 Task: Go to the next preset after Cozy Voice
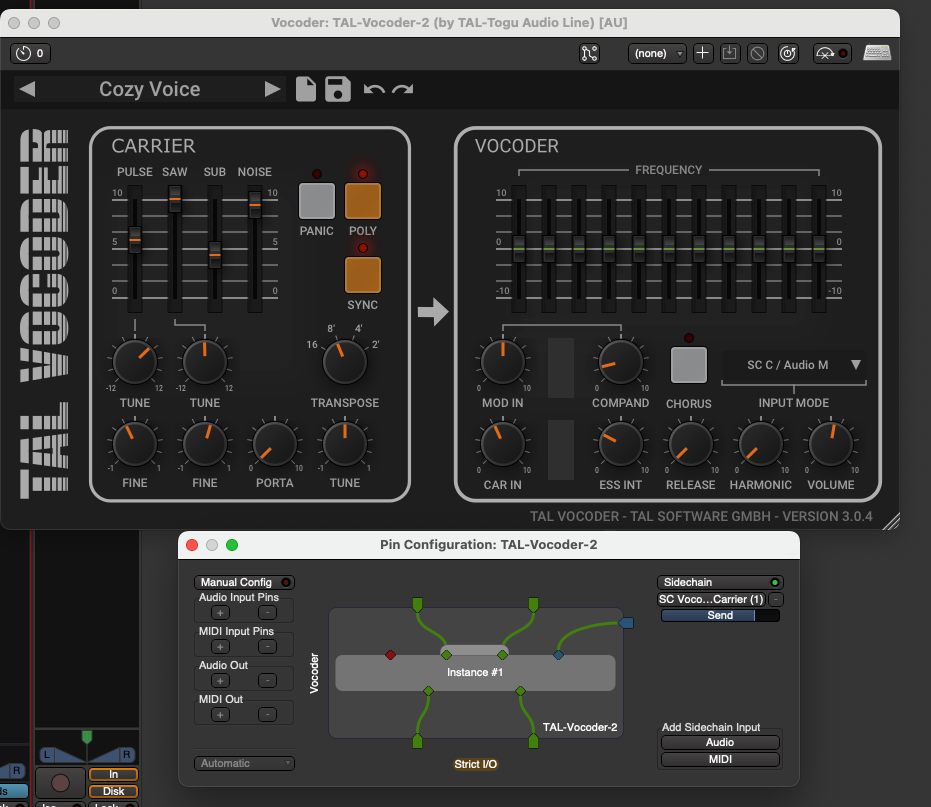point(272,89)
